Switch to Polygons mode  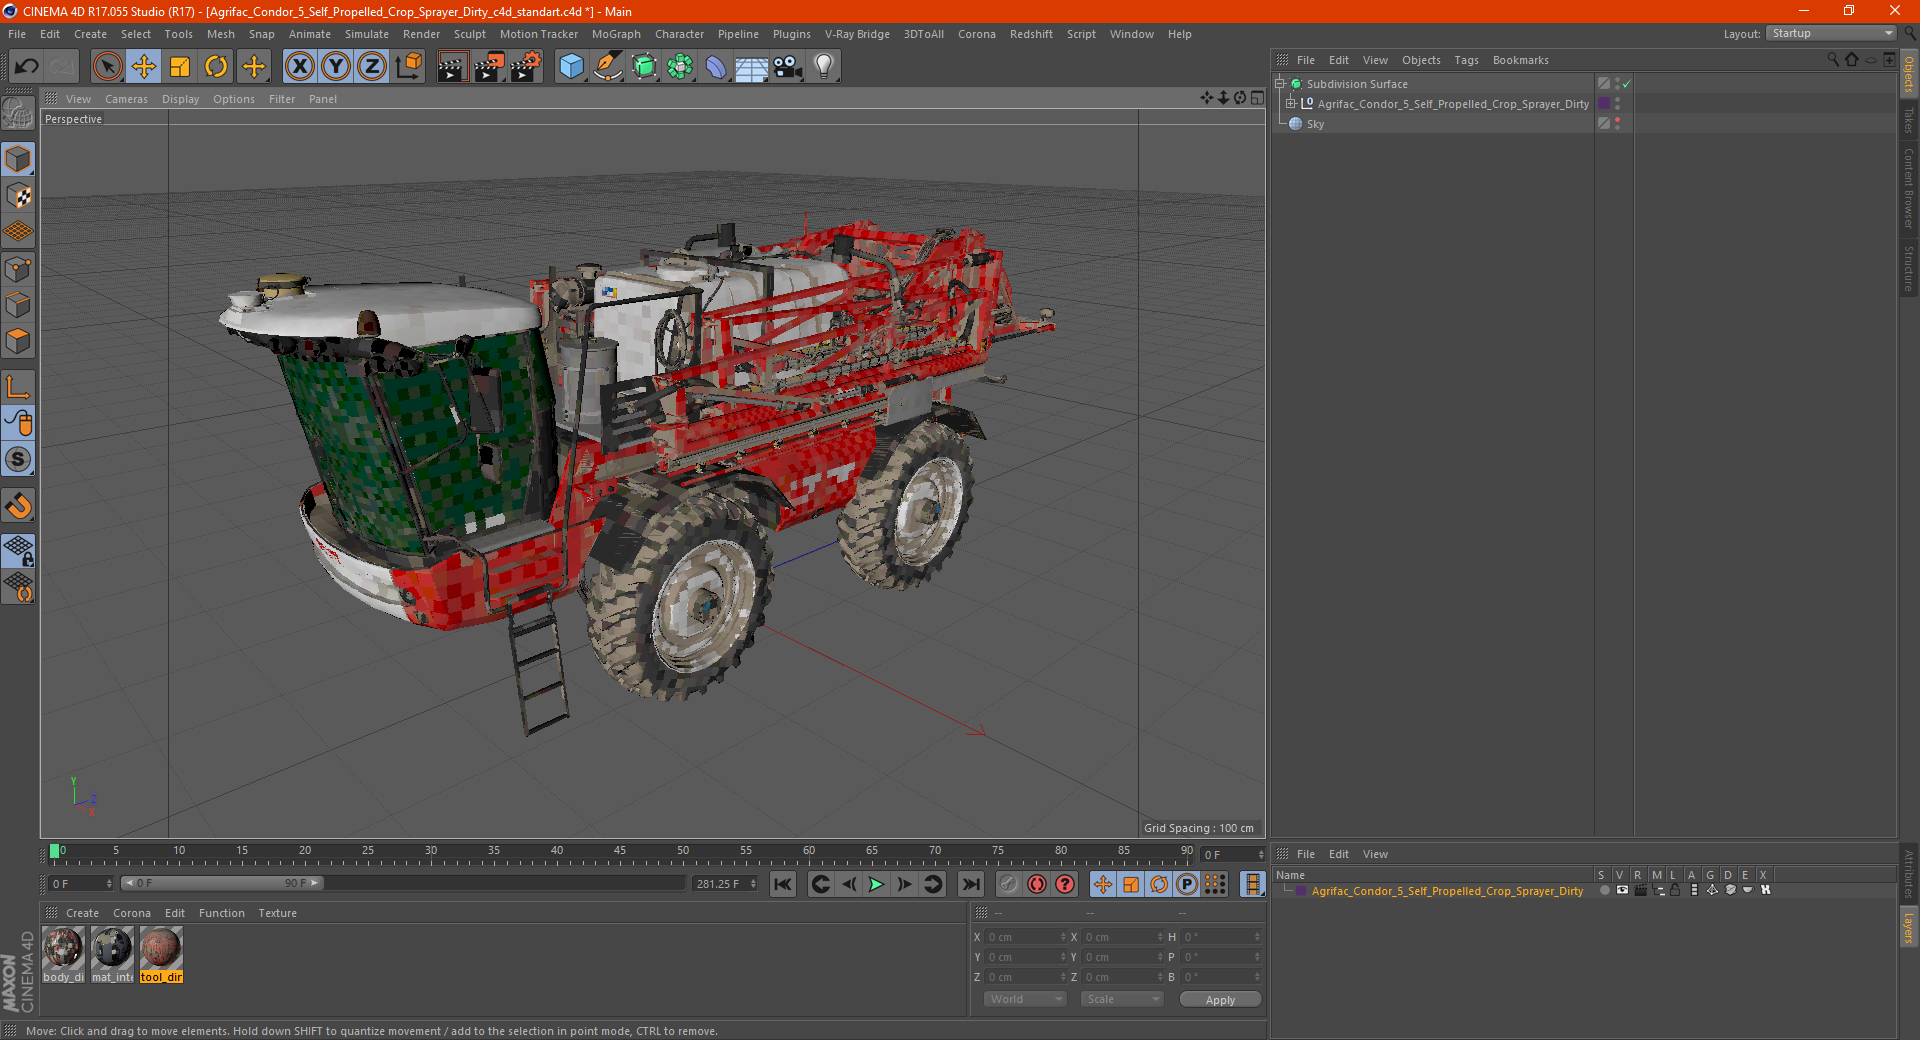tap(18, 341)
